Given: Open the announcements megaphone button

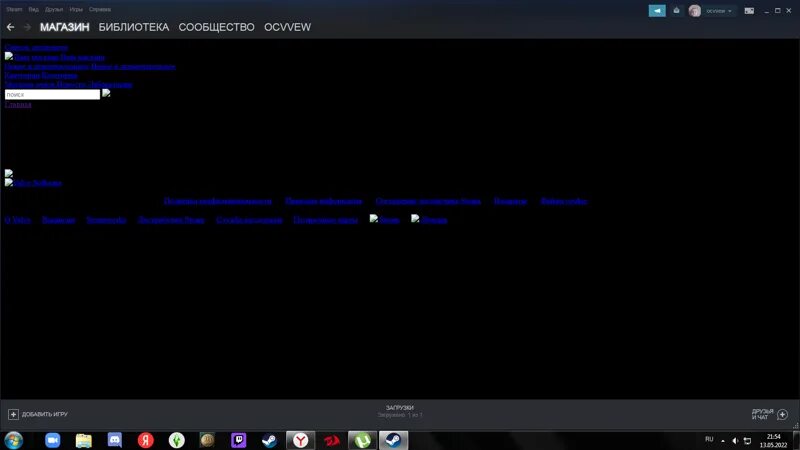Looking at the screenshot, I should coord(657,11).
